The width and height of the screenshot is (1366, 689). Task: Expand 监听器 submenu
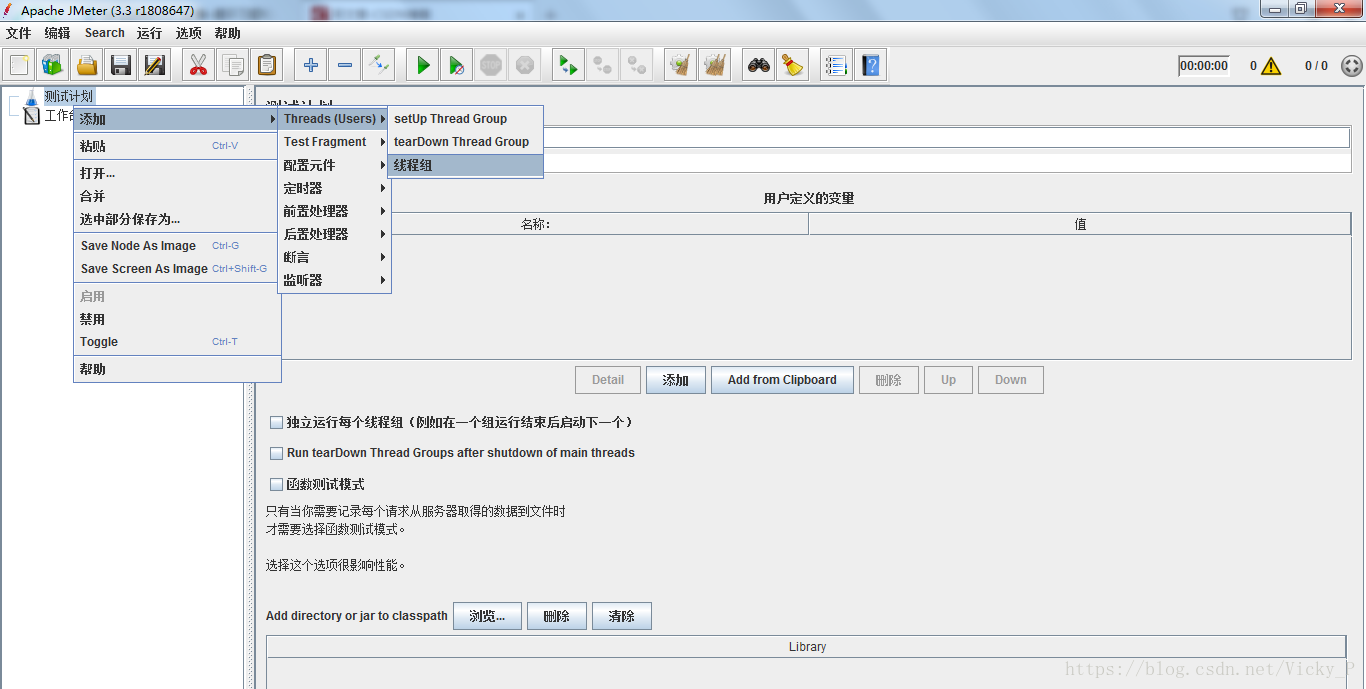pyautogui.click(x=333, y=280)
